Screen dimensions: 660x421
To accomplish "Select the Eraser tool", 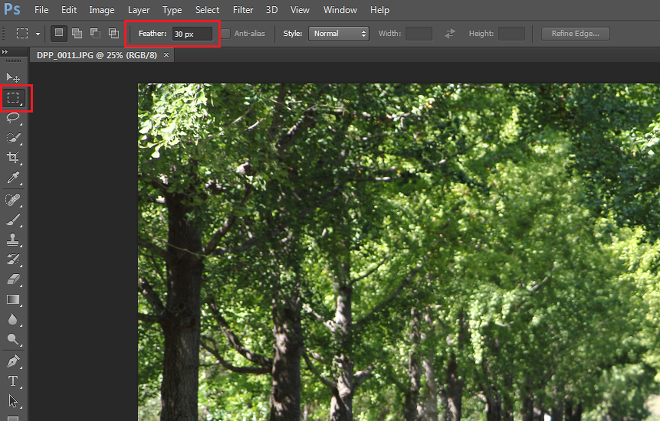I will click(13, 280).
